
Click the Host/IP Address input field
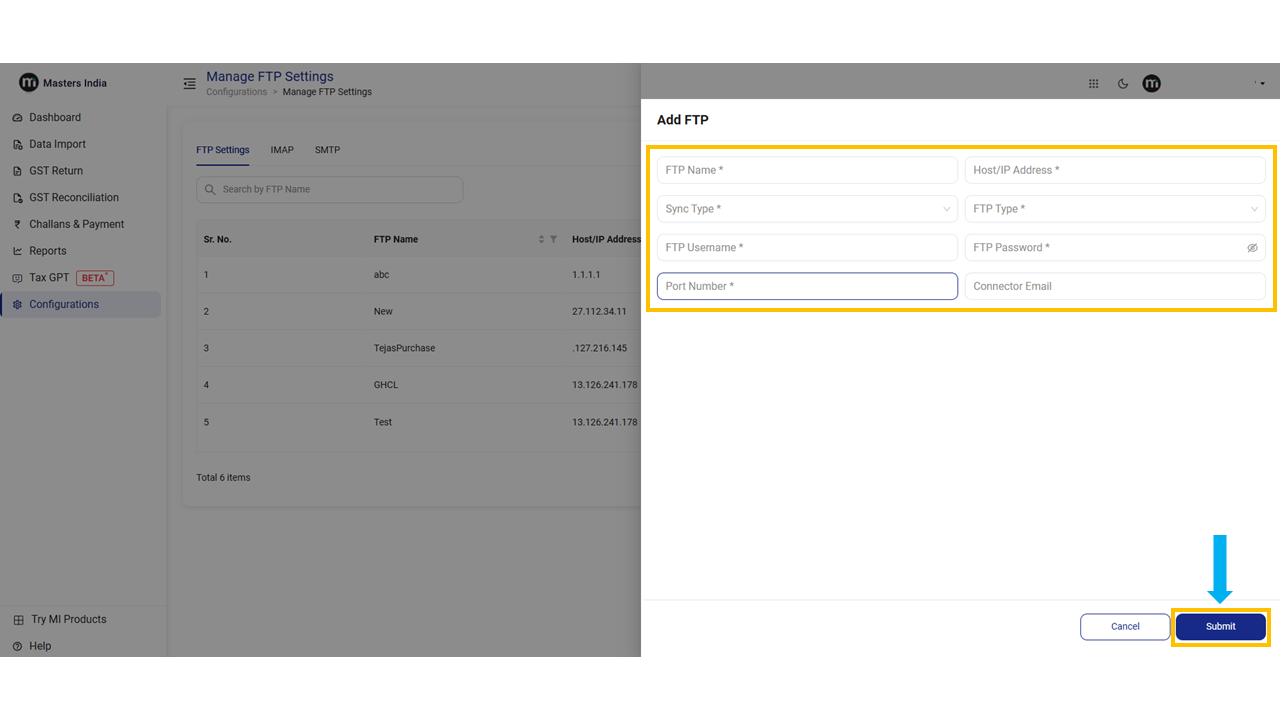coord(1115,170)
